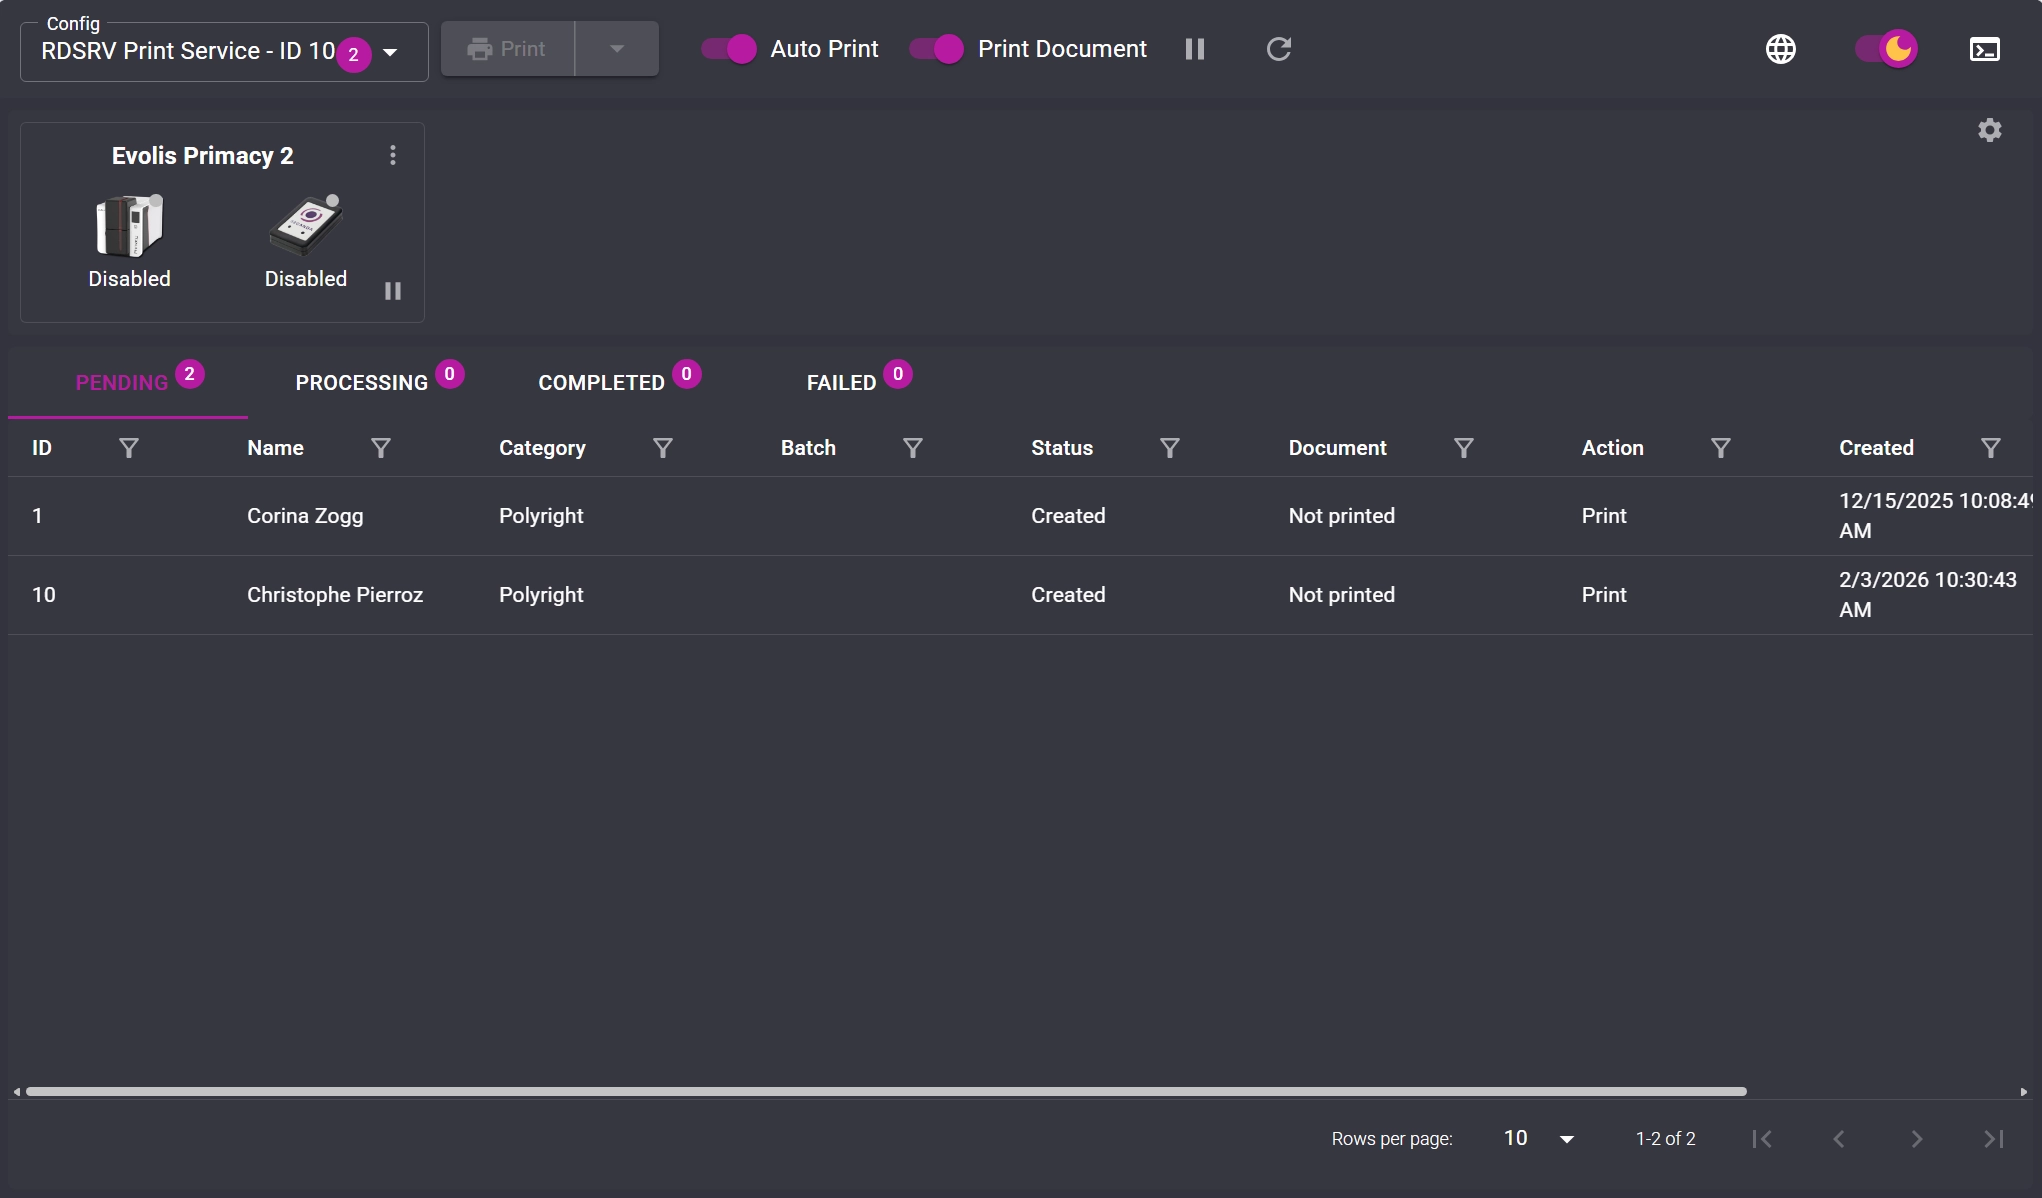2042x1198 pixels.
Task: Filter the Action column
Action: pos(1721,448)
